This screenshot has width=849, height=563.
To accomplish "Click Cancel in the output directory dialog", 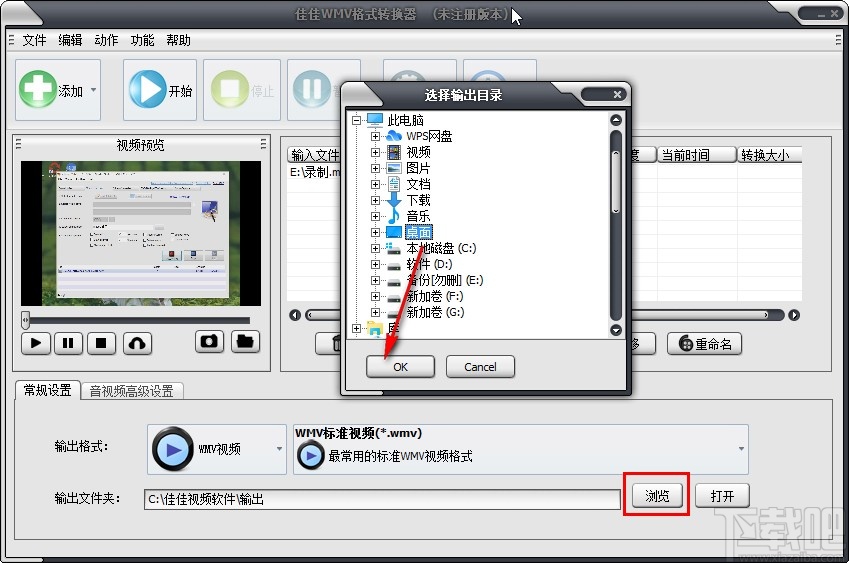I will pos(480,366).
